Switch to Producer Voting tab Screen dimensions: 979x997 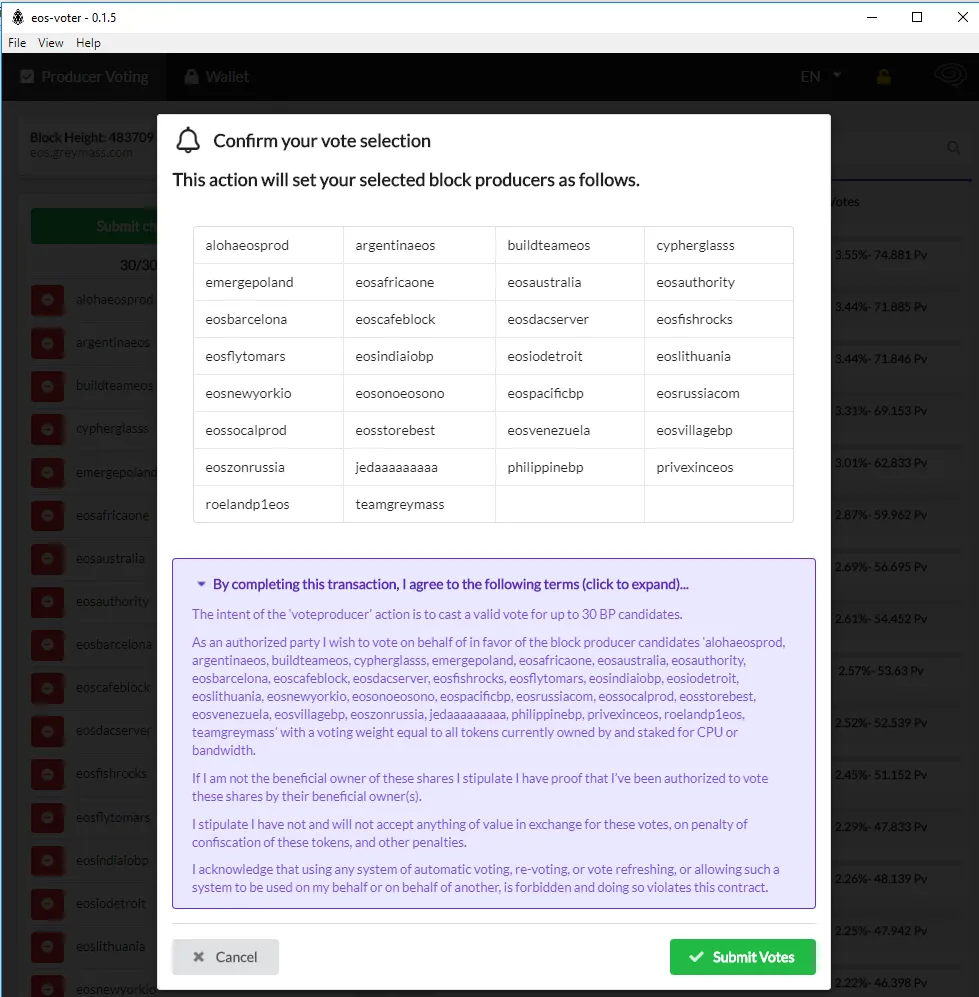pyautogui.click(x=85, y=77)
